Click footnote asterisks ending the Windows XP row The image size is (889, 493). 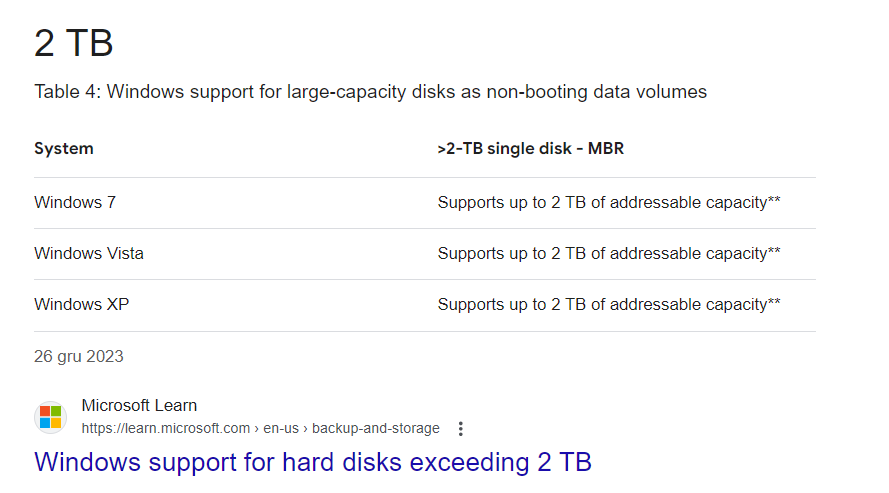(774, 301)
